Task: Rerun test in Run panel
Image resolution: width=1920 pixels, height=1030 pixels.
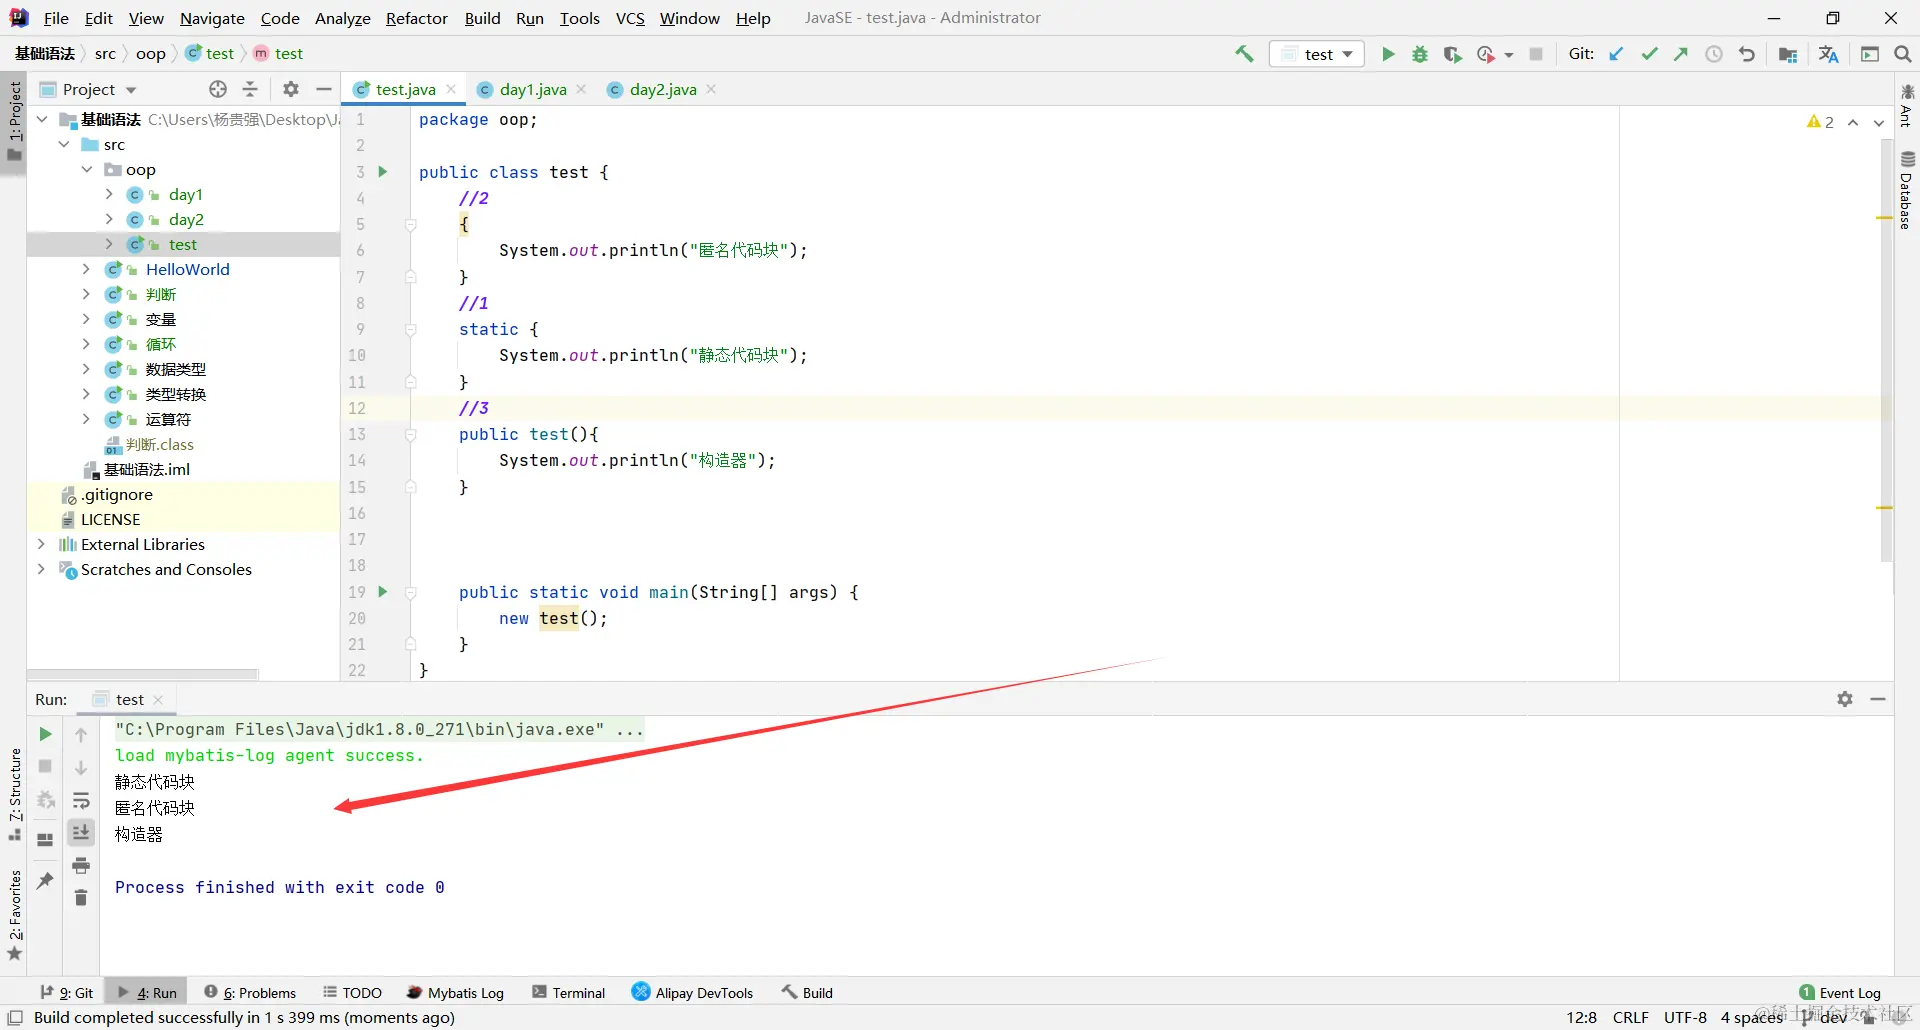Action: 45,734
